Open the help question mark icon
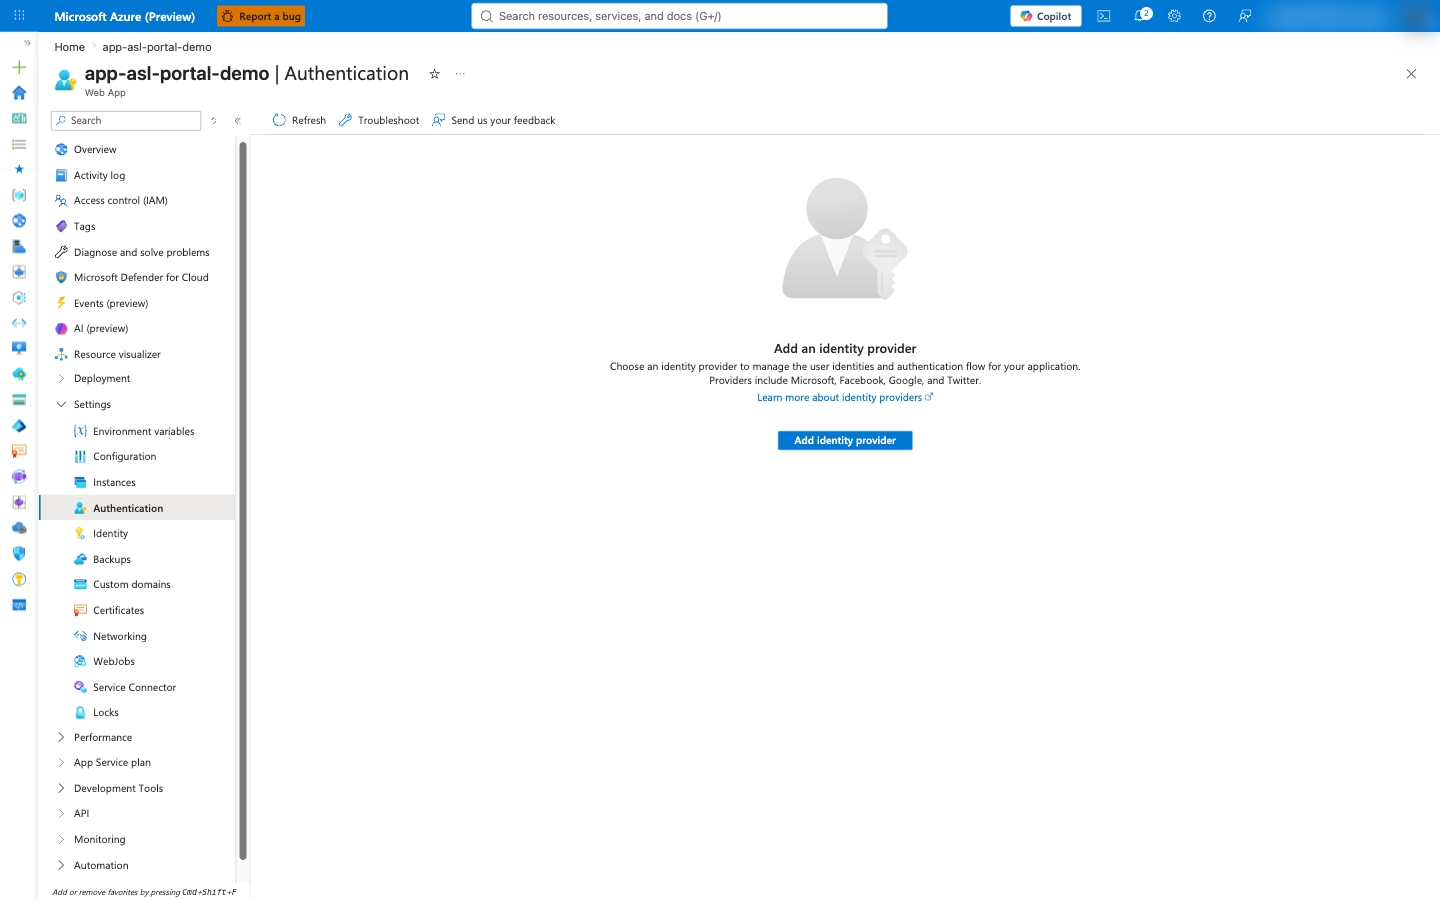 [x=1209, y=16]
